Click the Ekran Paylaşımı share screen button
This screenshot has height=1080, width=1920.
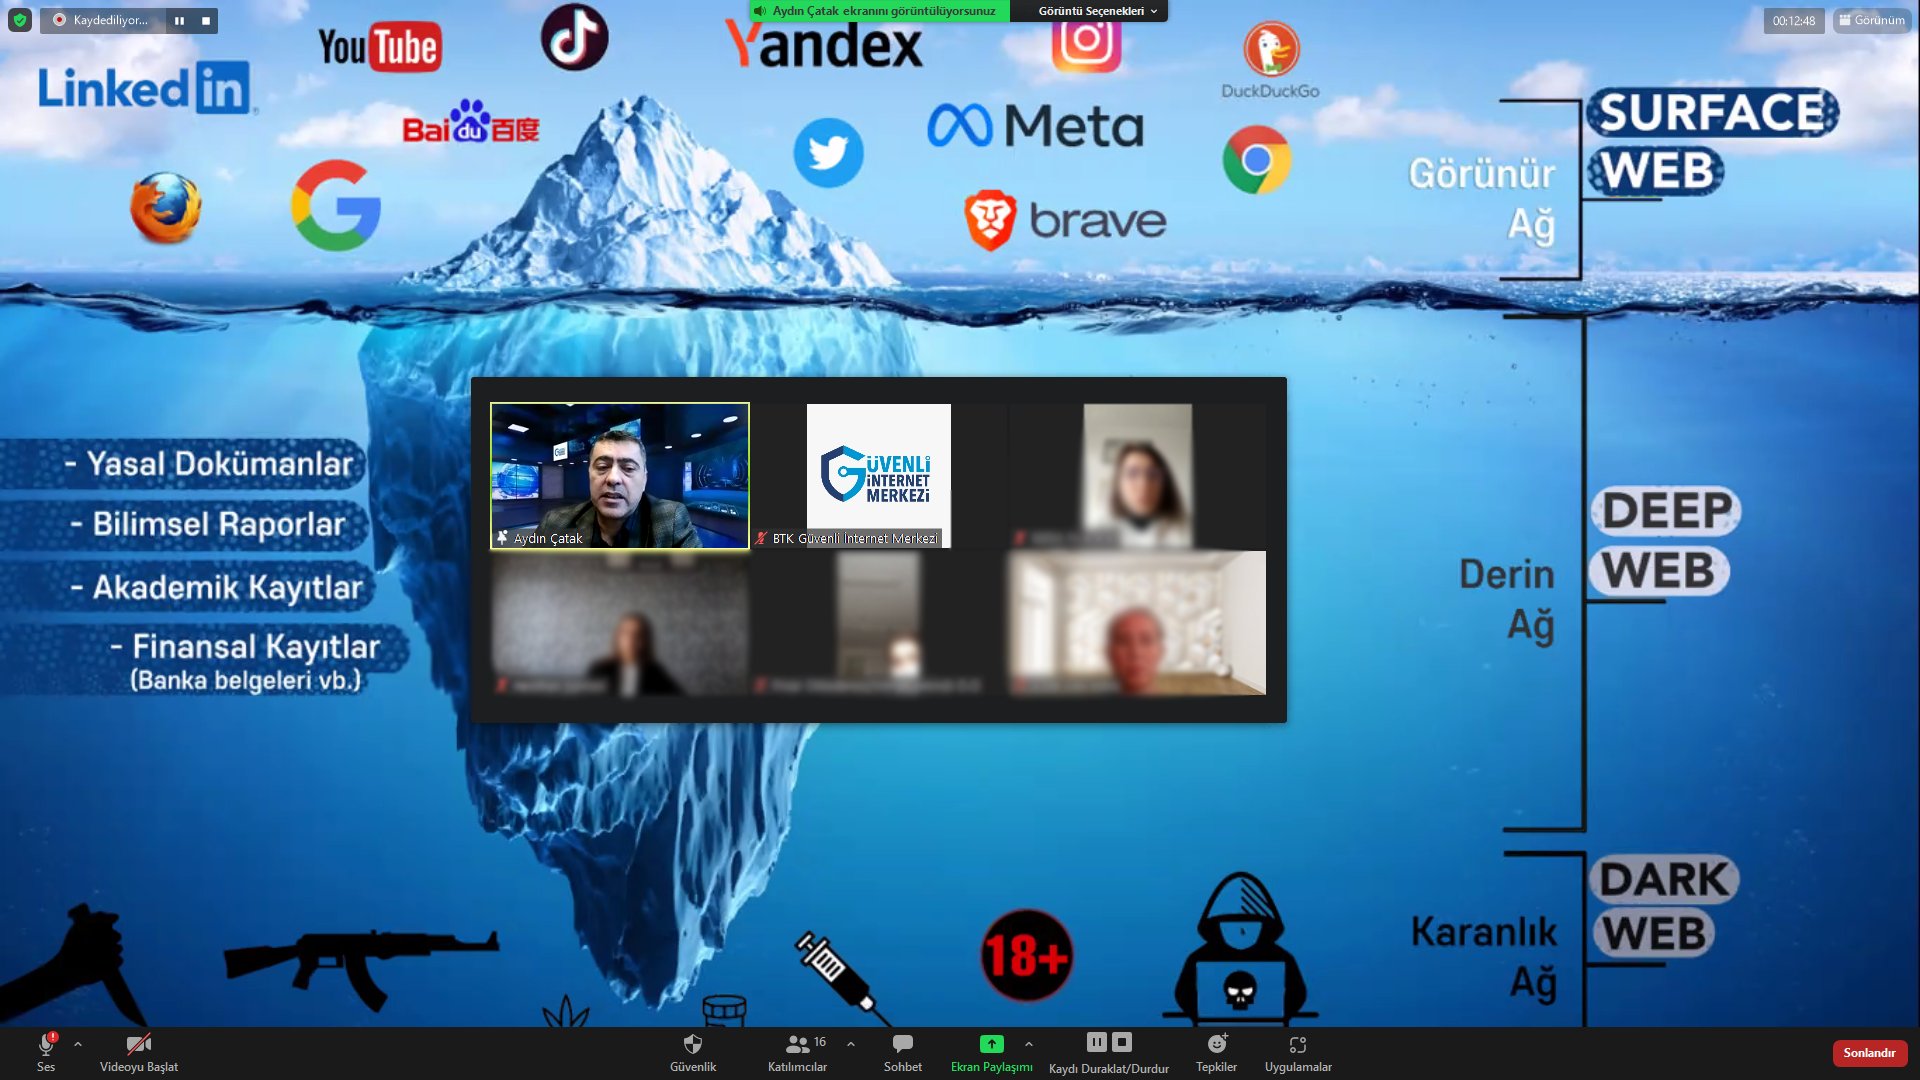tap(991, 1053)
